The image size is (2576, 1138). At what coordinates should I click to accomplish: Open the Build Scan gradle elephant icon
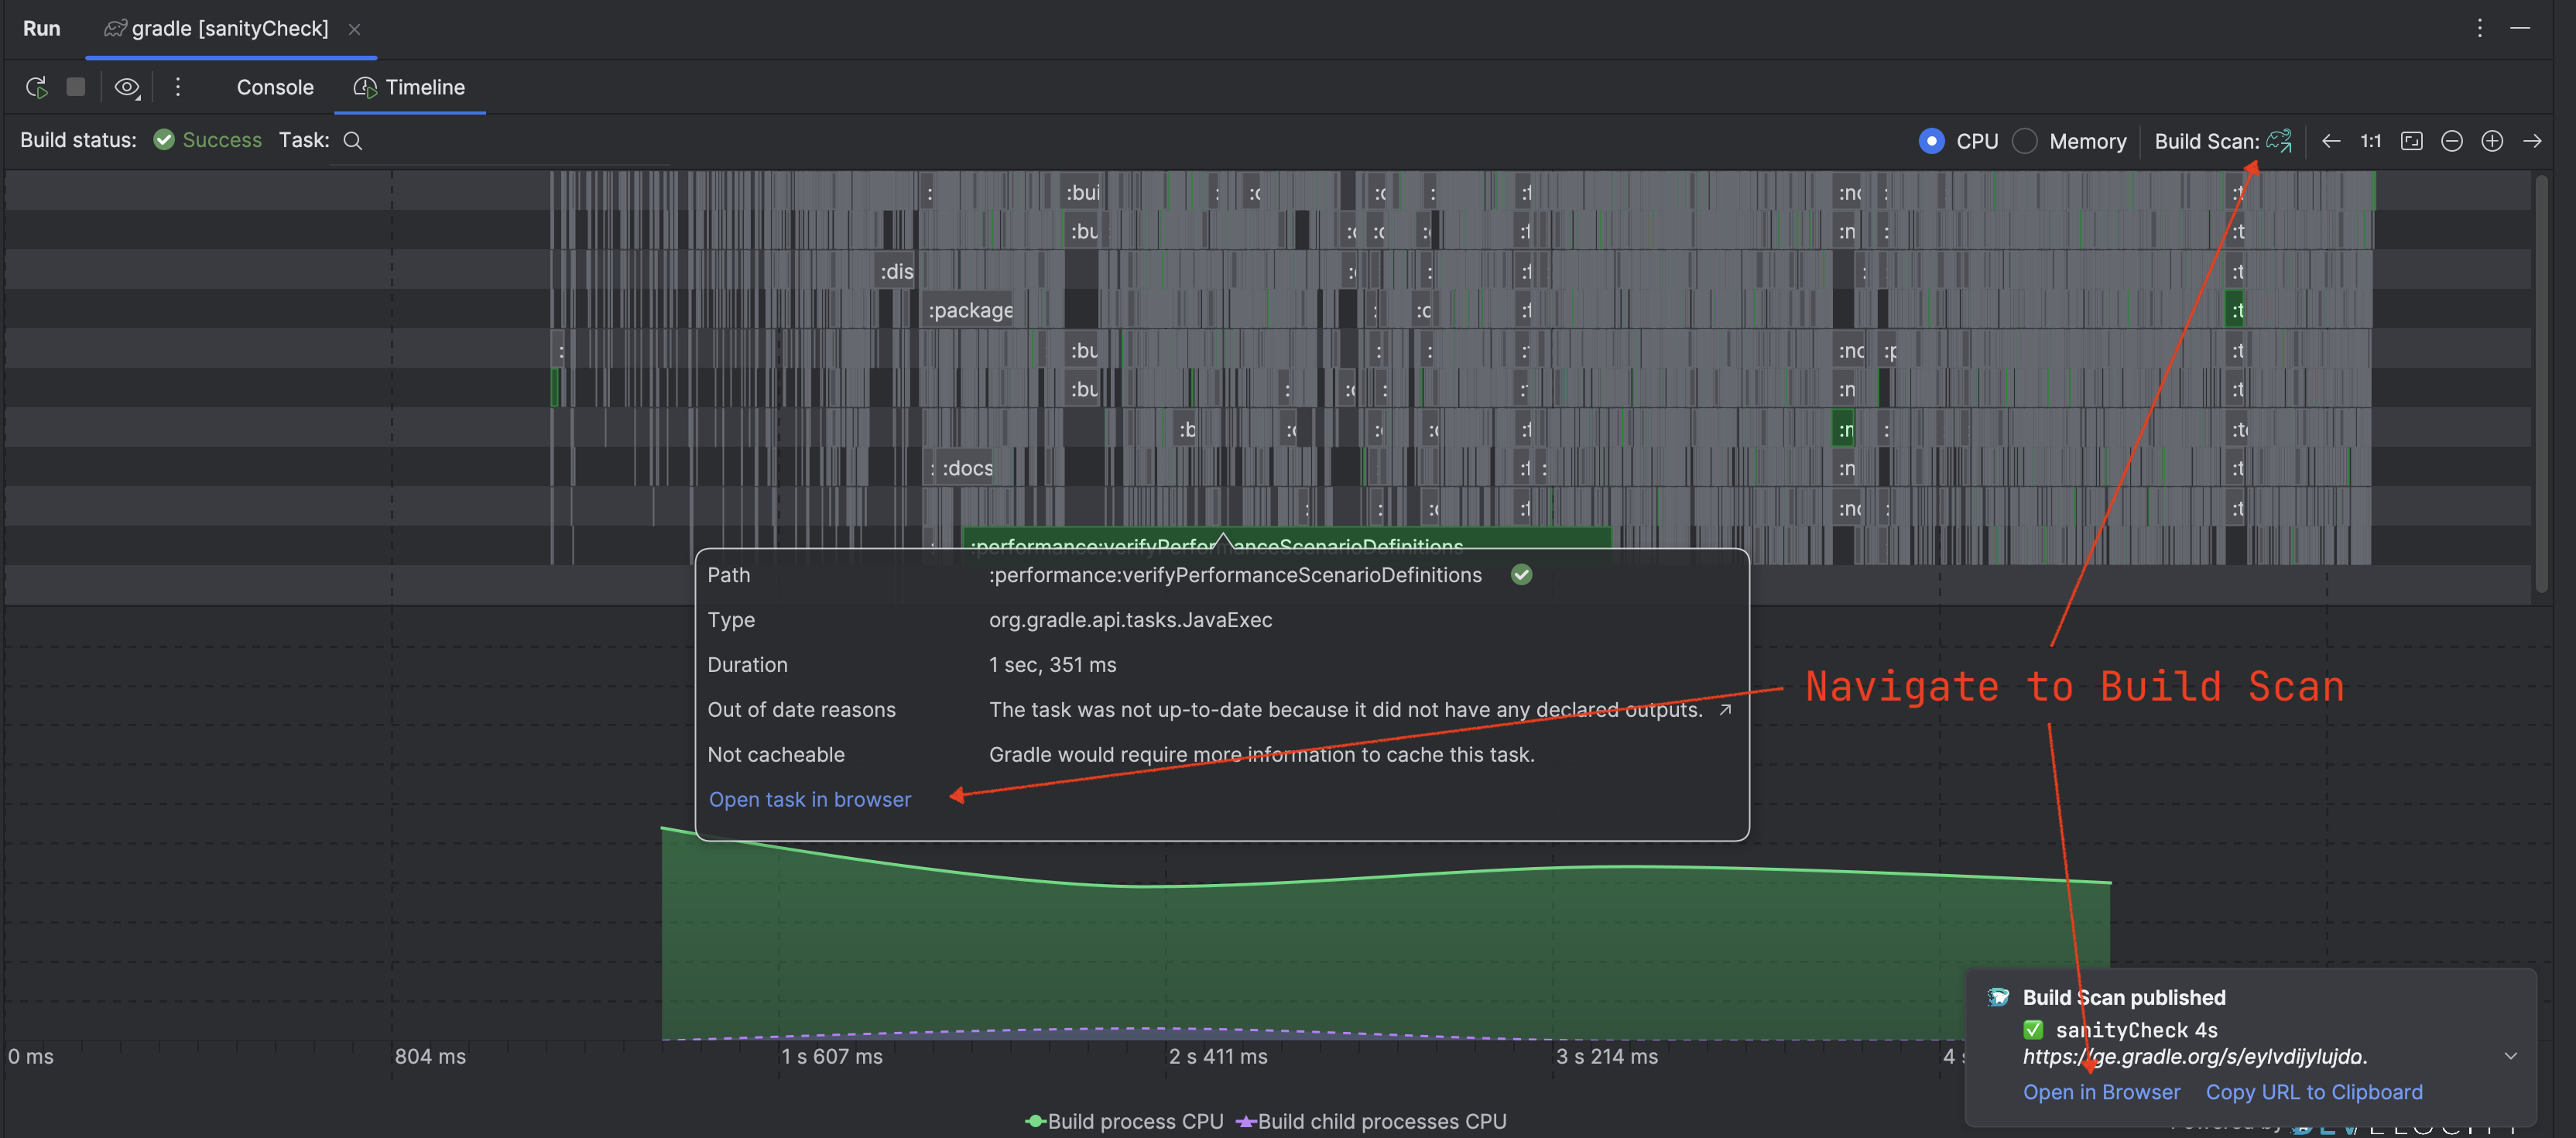2280,140
